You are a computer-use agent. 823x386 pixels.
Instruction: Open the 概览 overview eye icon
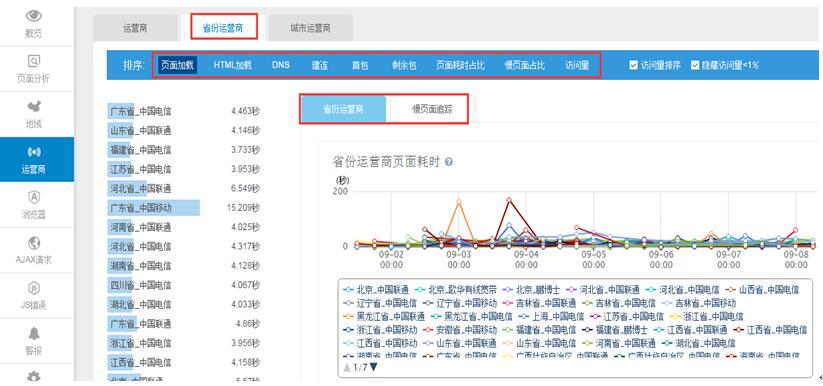(34, 16)
